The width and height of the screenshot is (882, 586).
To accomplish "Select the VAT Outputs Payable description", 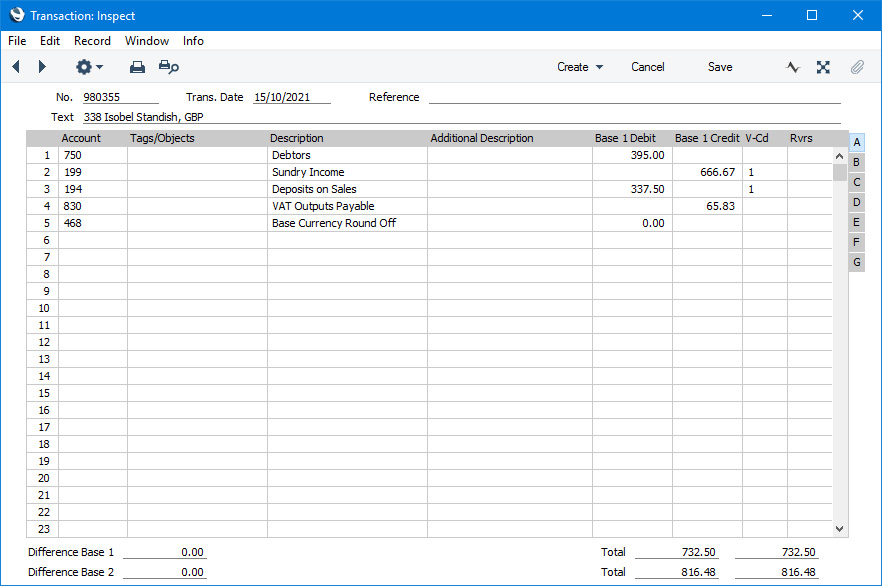I will pyautogui.click(x=347, y=206).
